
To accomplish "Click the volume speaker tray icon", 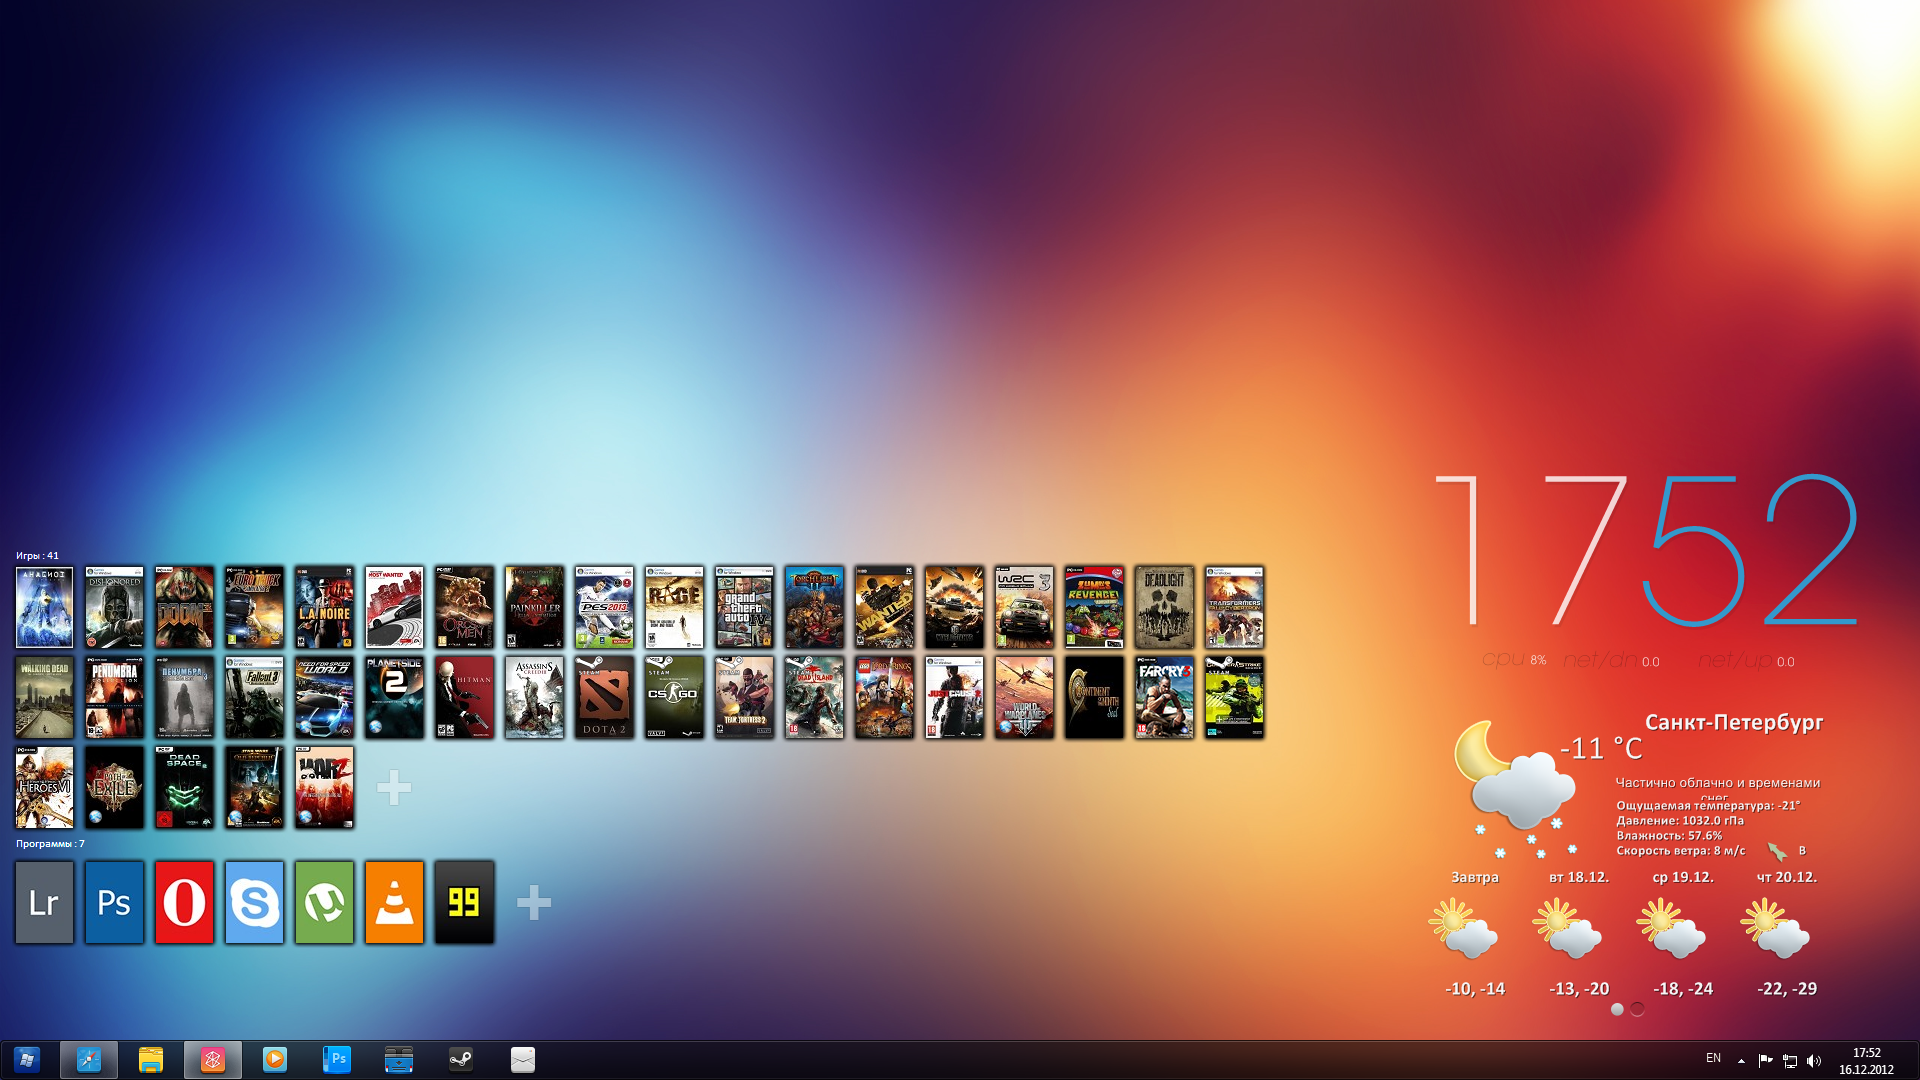I will 1814,1061.
